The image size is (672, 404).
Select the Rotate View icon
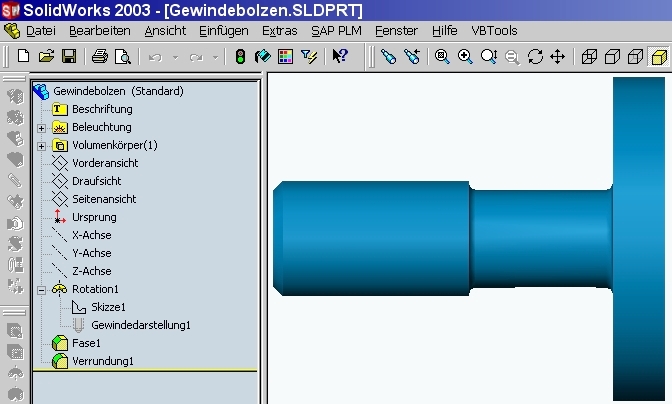[x=535, y=56]
